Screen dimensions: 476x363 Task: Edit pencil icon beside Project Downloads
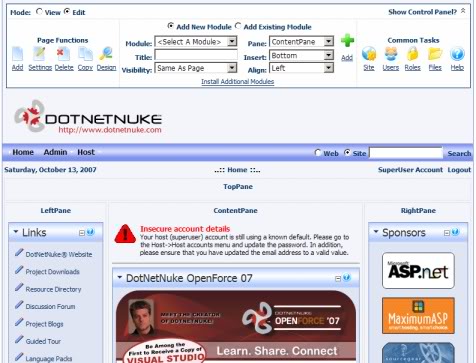point(19,270)
